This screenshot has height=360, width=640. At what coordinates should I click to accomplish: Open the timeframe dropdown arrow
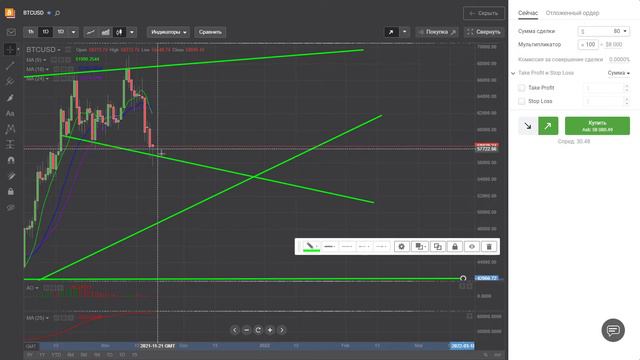[73, 32]
